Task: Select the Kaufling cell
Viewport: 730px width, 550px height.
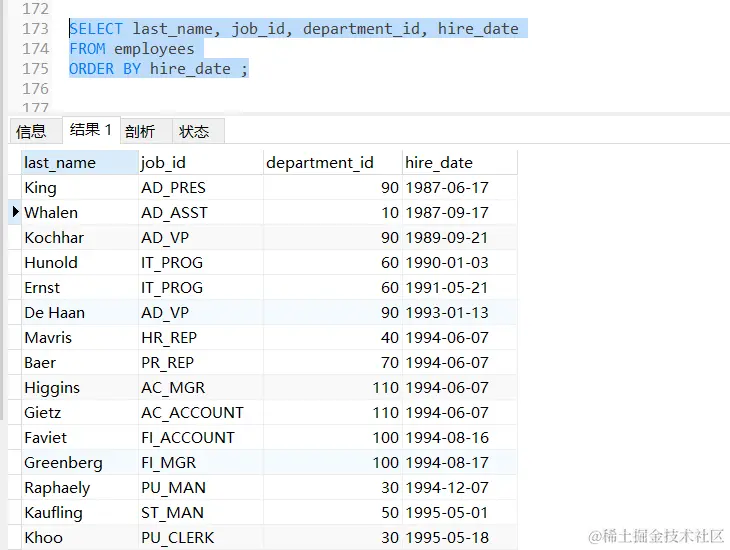Action: click(x=80, y=512)
